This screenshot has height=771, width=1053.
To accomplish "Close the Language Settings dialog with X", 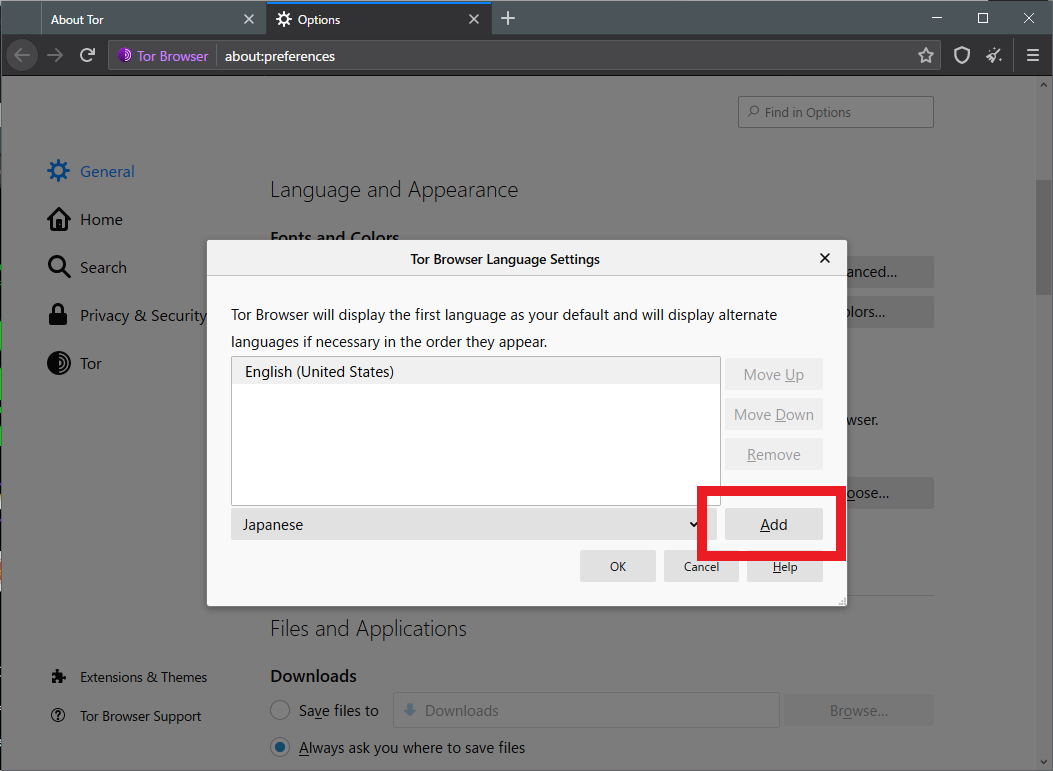I will point(825,258).
